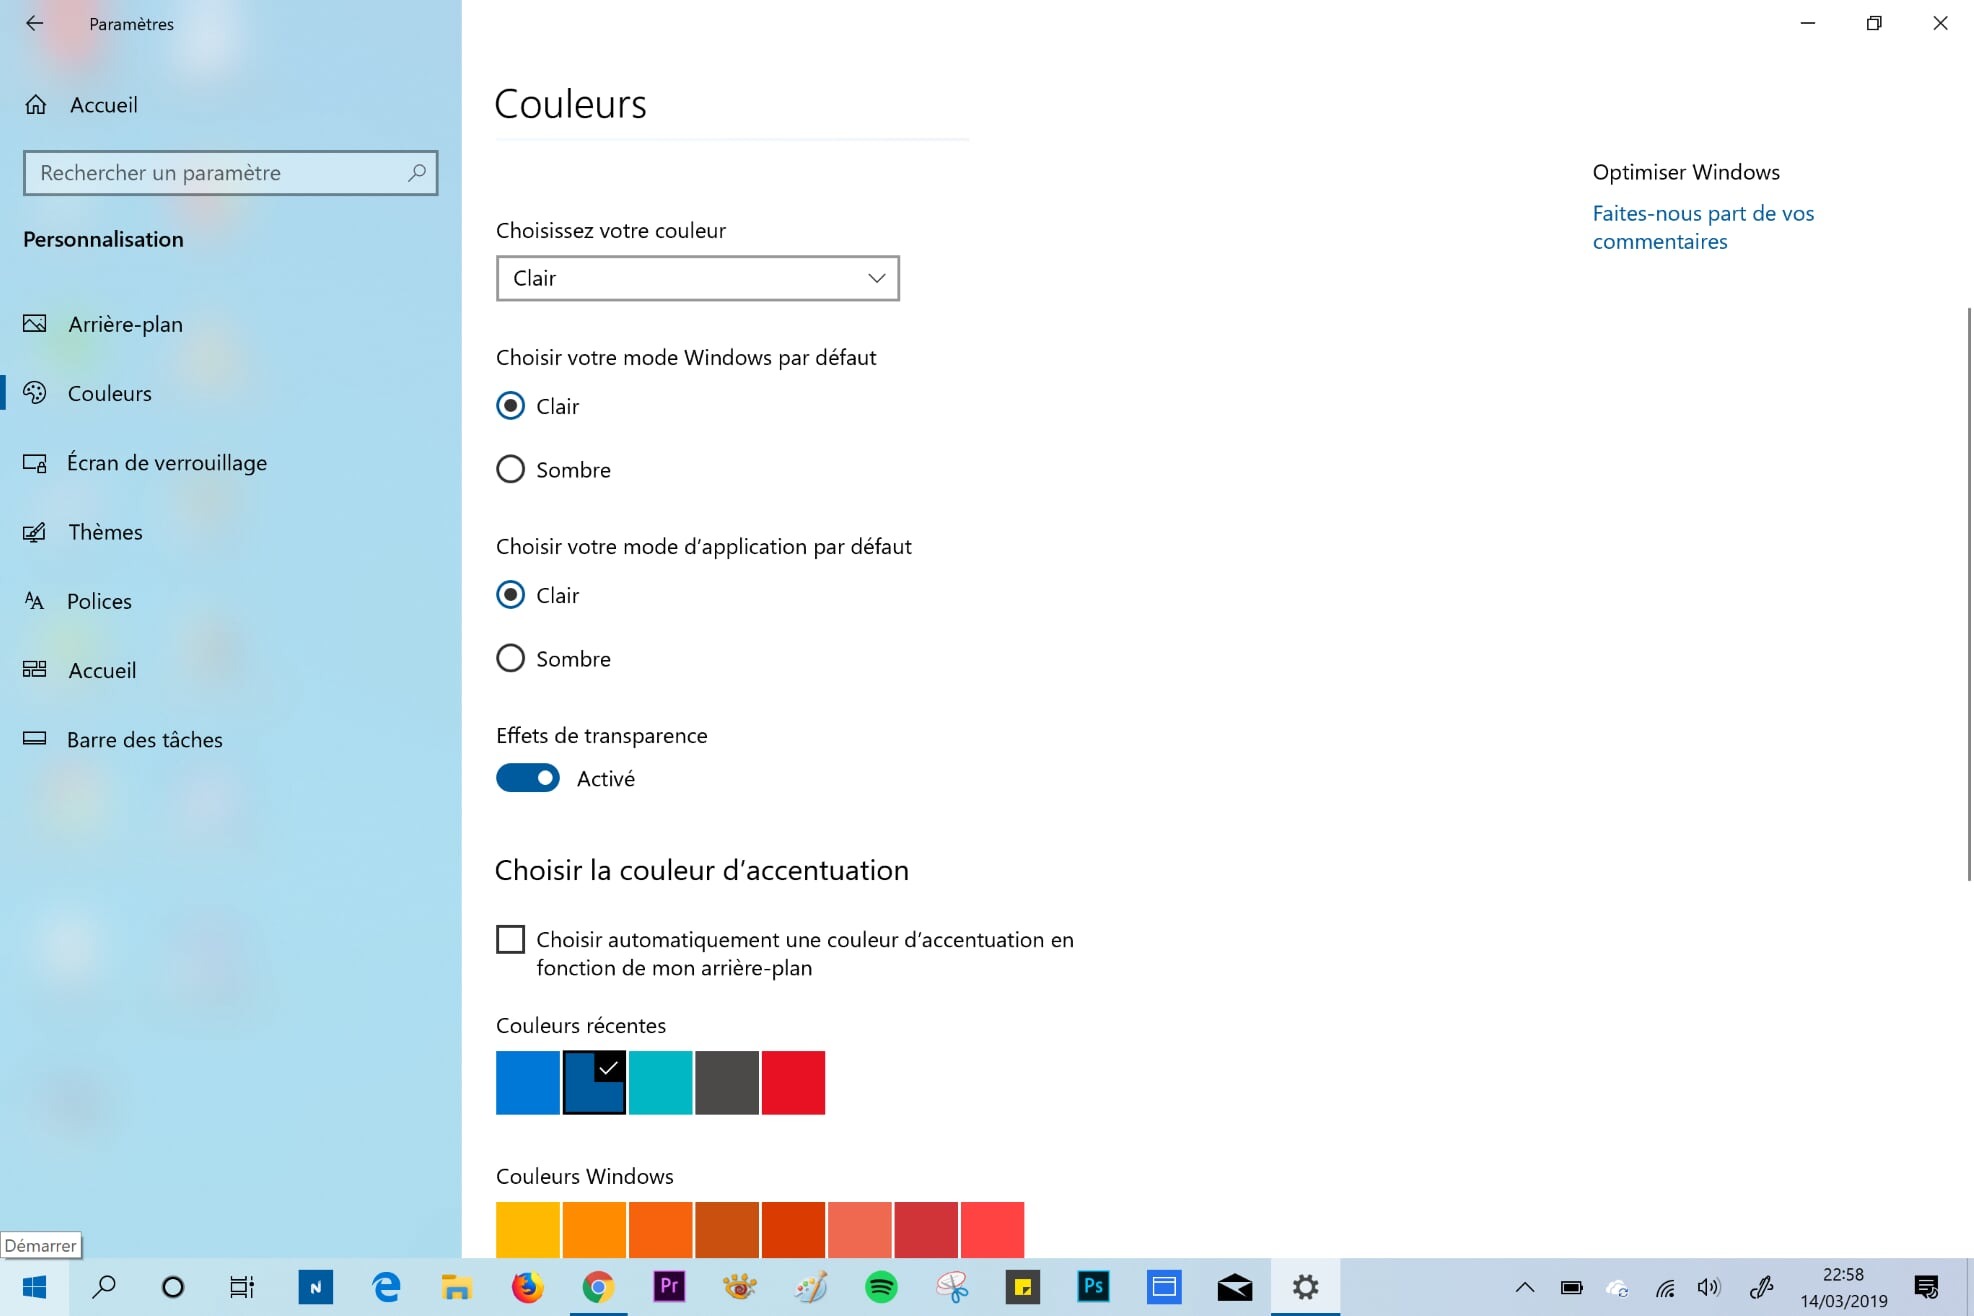The image size is (1974, 1316).
Task: Open the action center notifications icon
Action: pos(1926,1287)
